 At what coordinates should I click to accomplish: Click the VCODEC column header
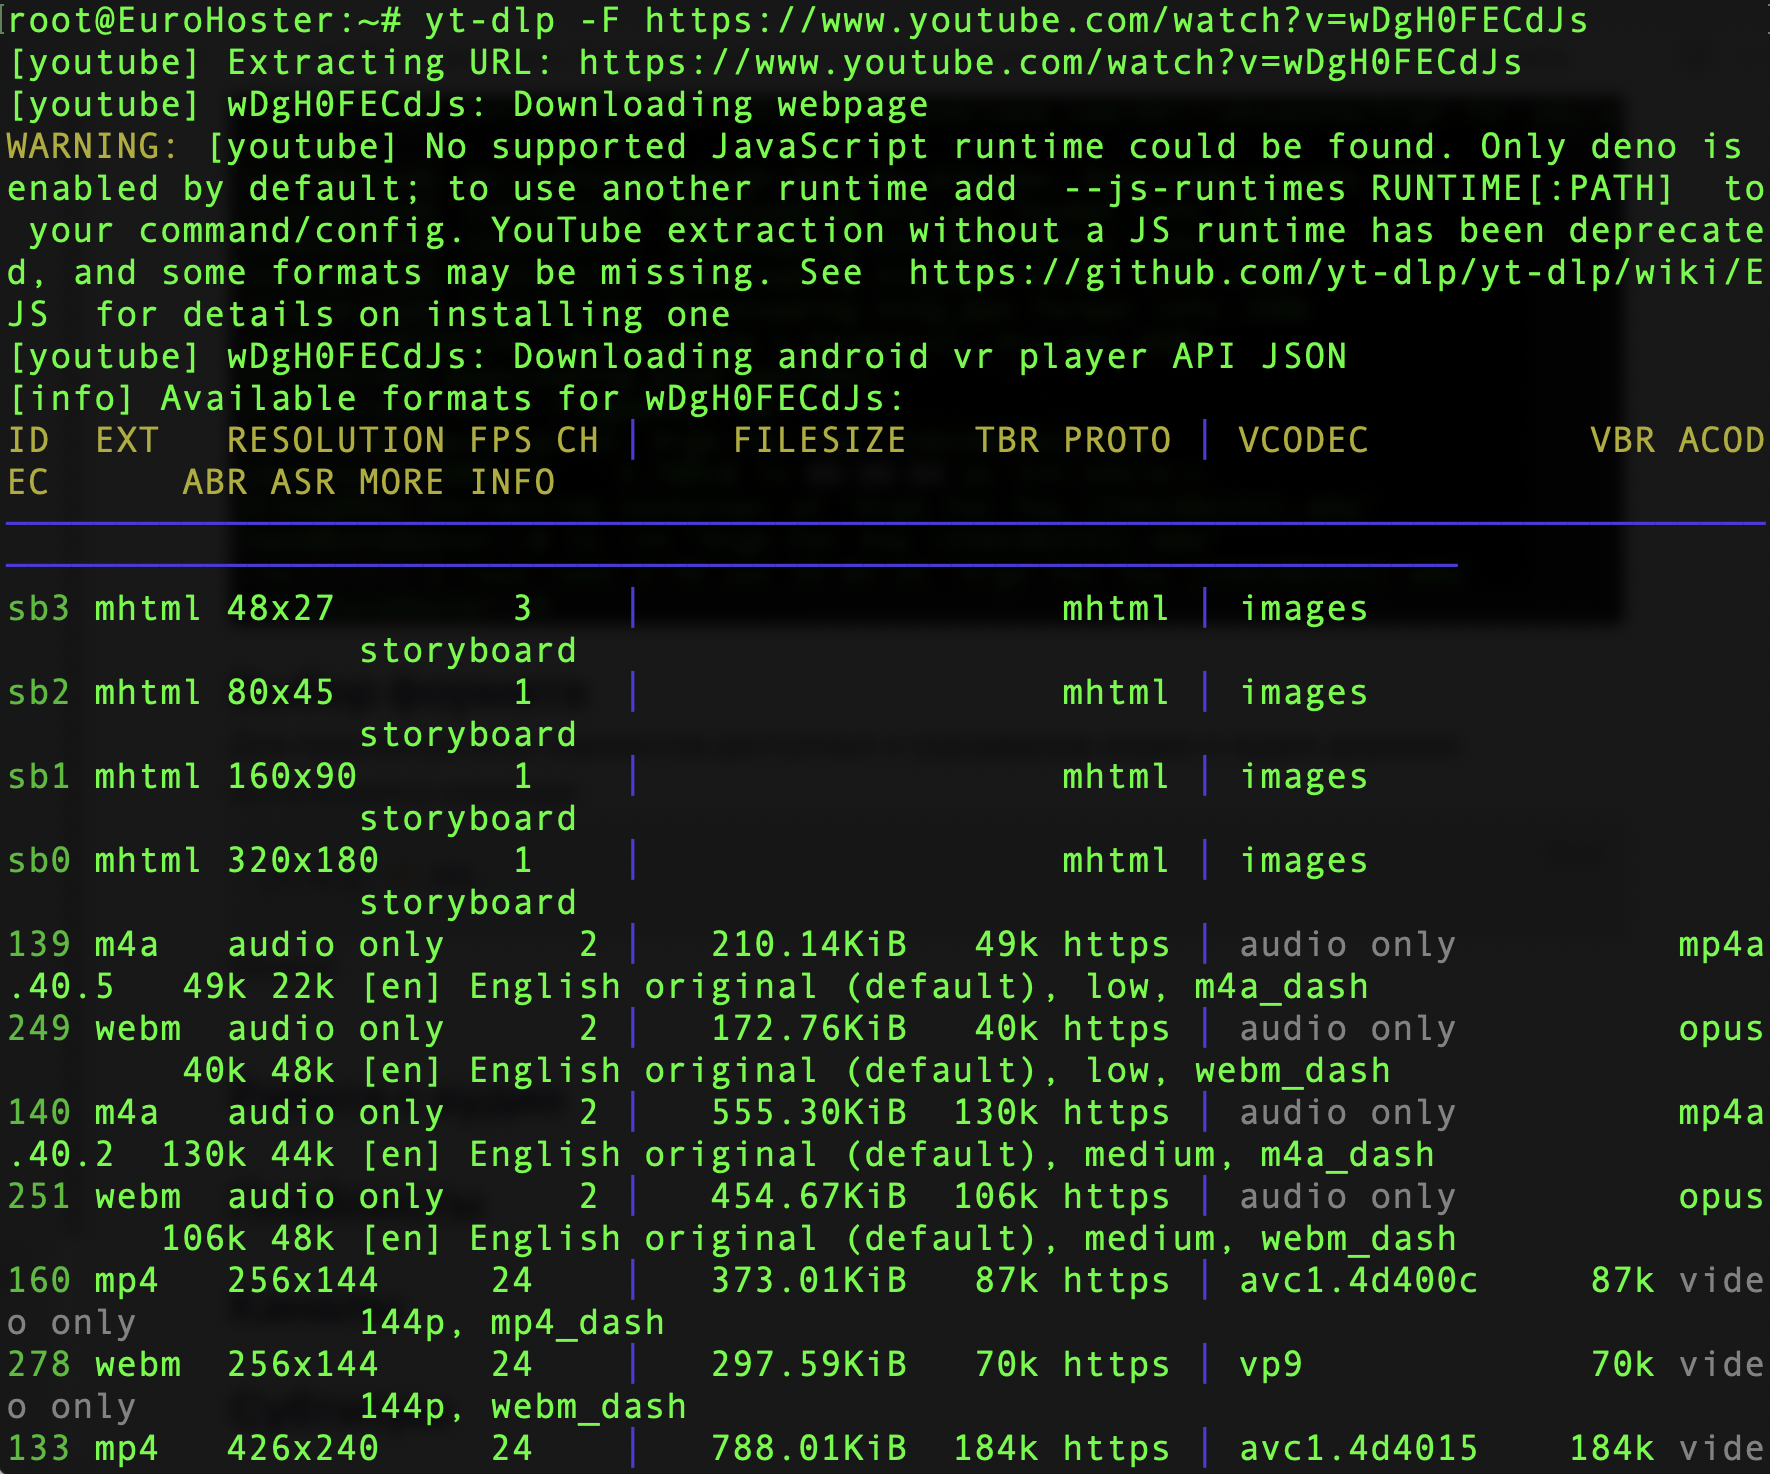(x=1303, y=440)
